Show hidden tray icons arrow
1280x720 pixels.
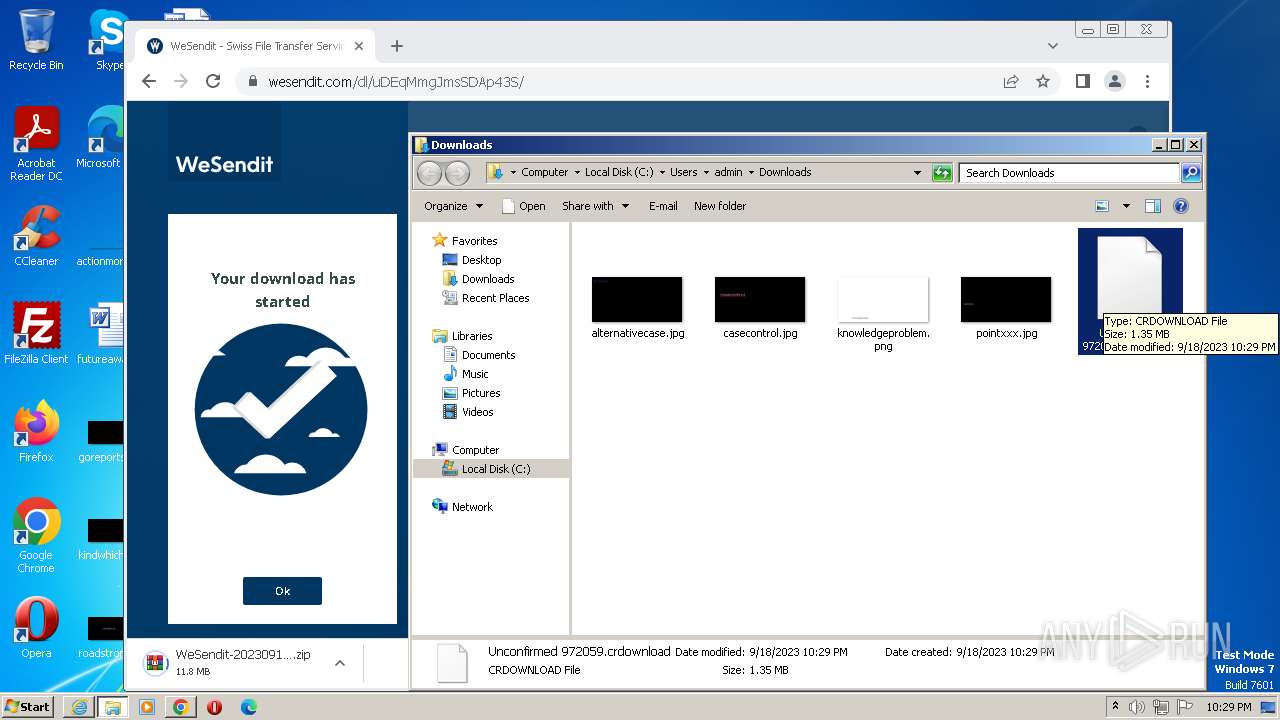[x=1114, y=707]
